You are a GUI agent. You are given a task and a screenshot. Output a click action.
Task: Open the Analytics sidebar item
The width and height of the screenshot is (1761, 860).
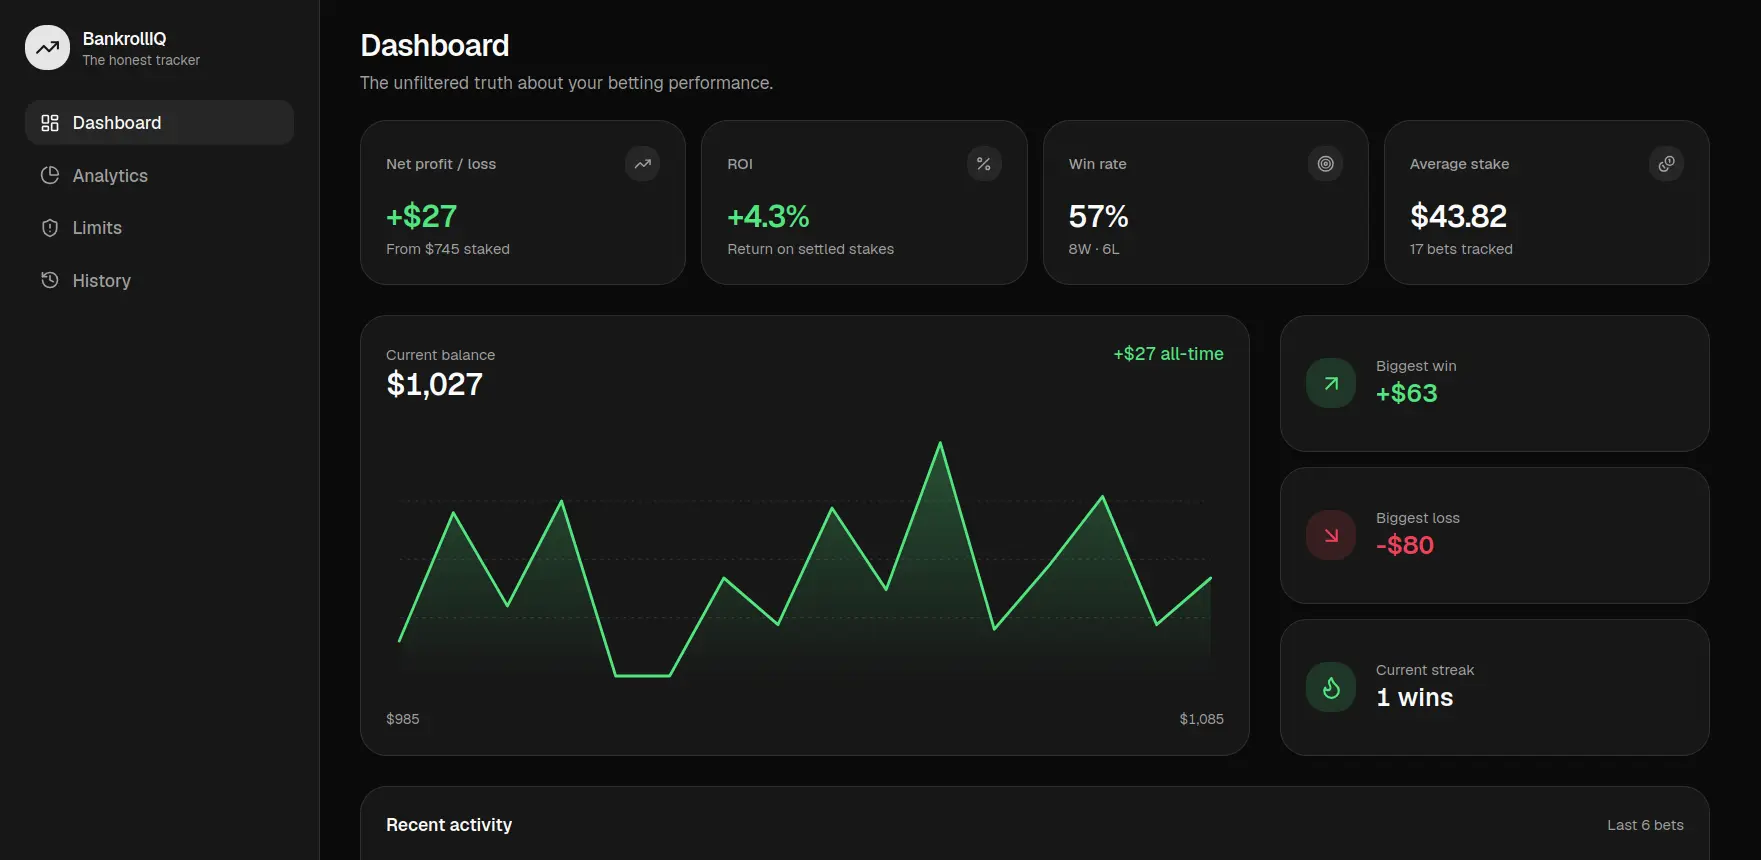point(159,175)
